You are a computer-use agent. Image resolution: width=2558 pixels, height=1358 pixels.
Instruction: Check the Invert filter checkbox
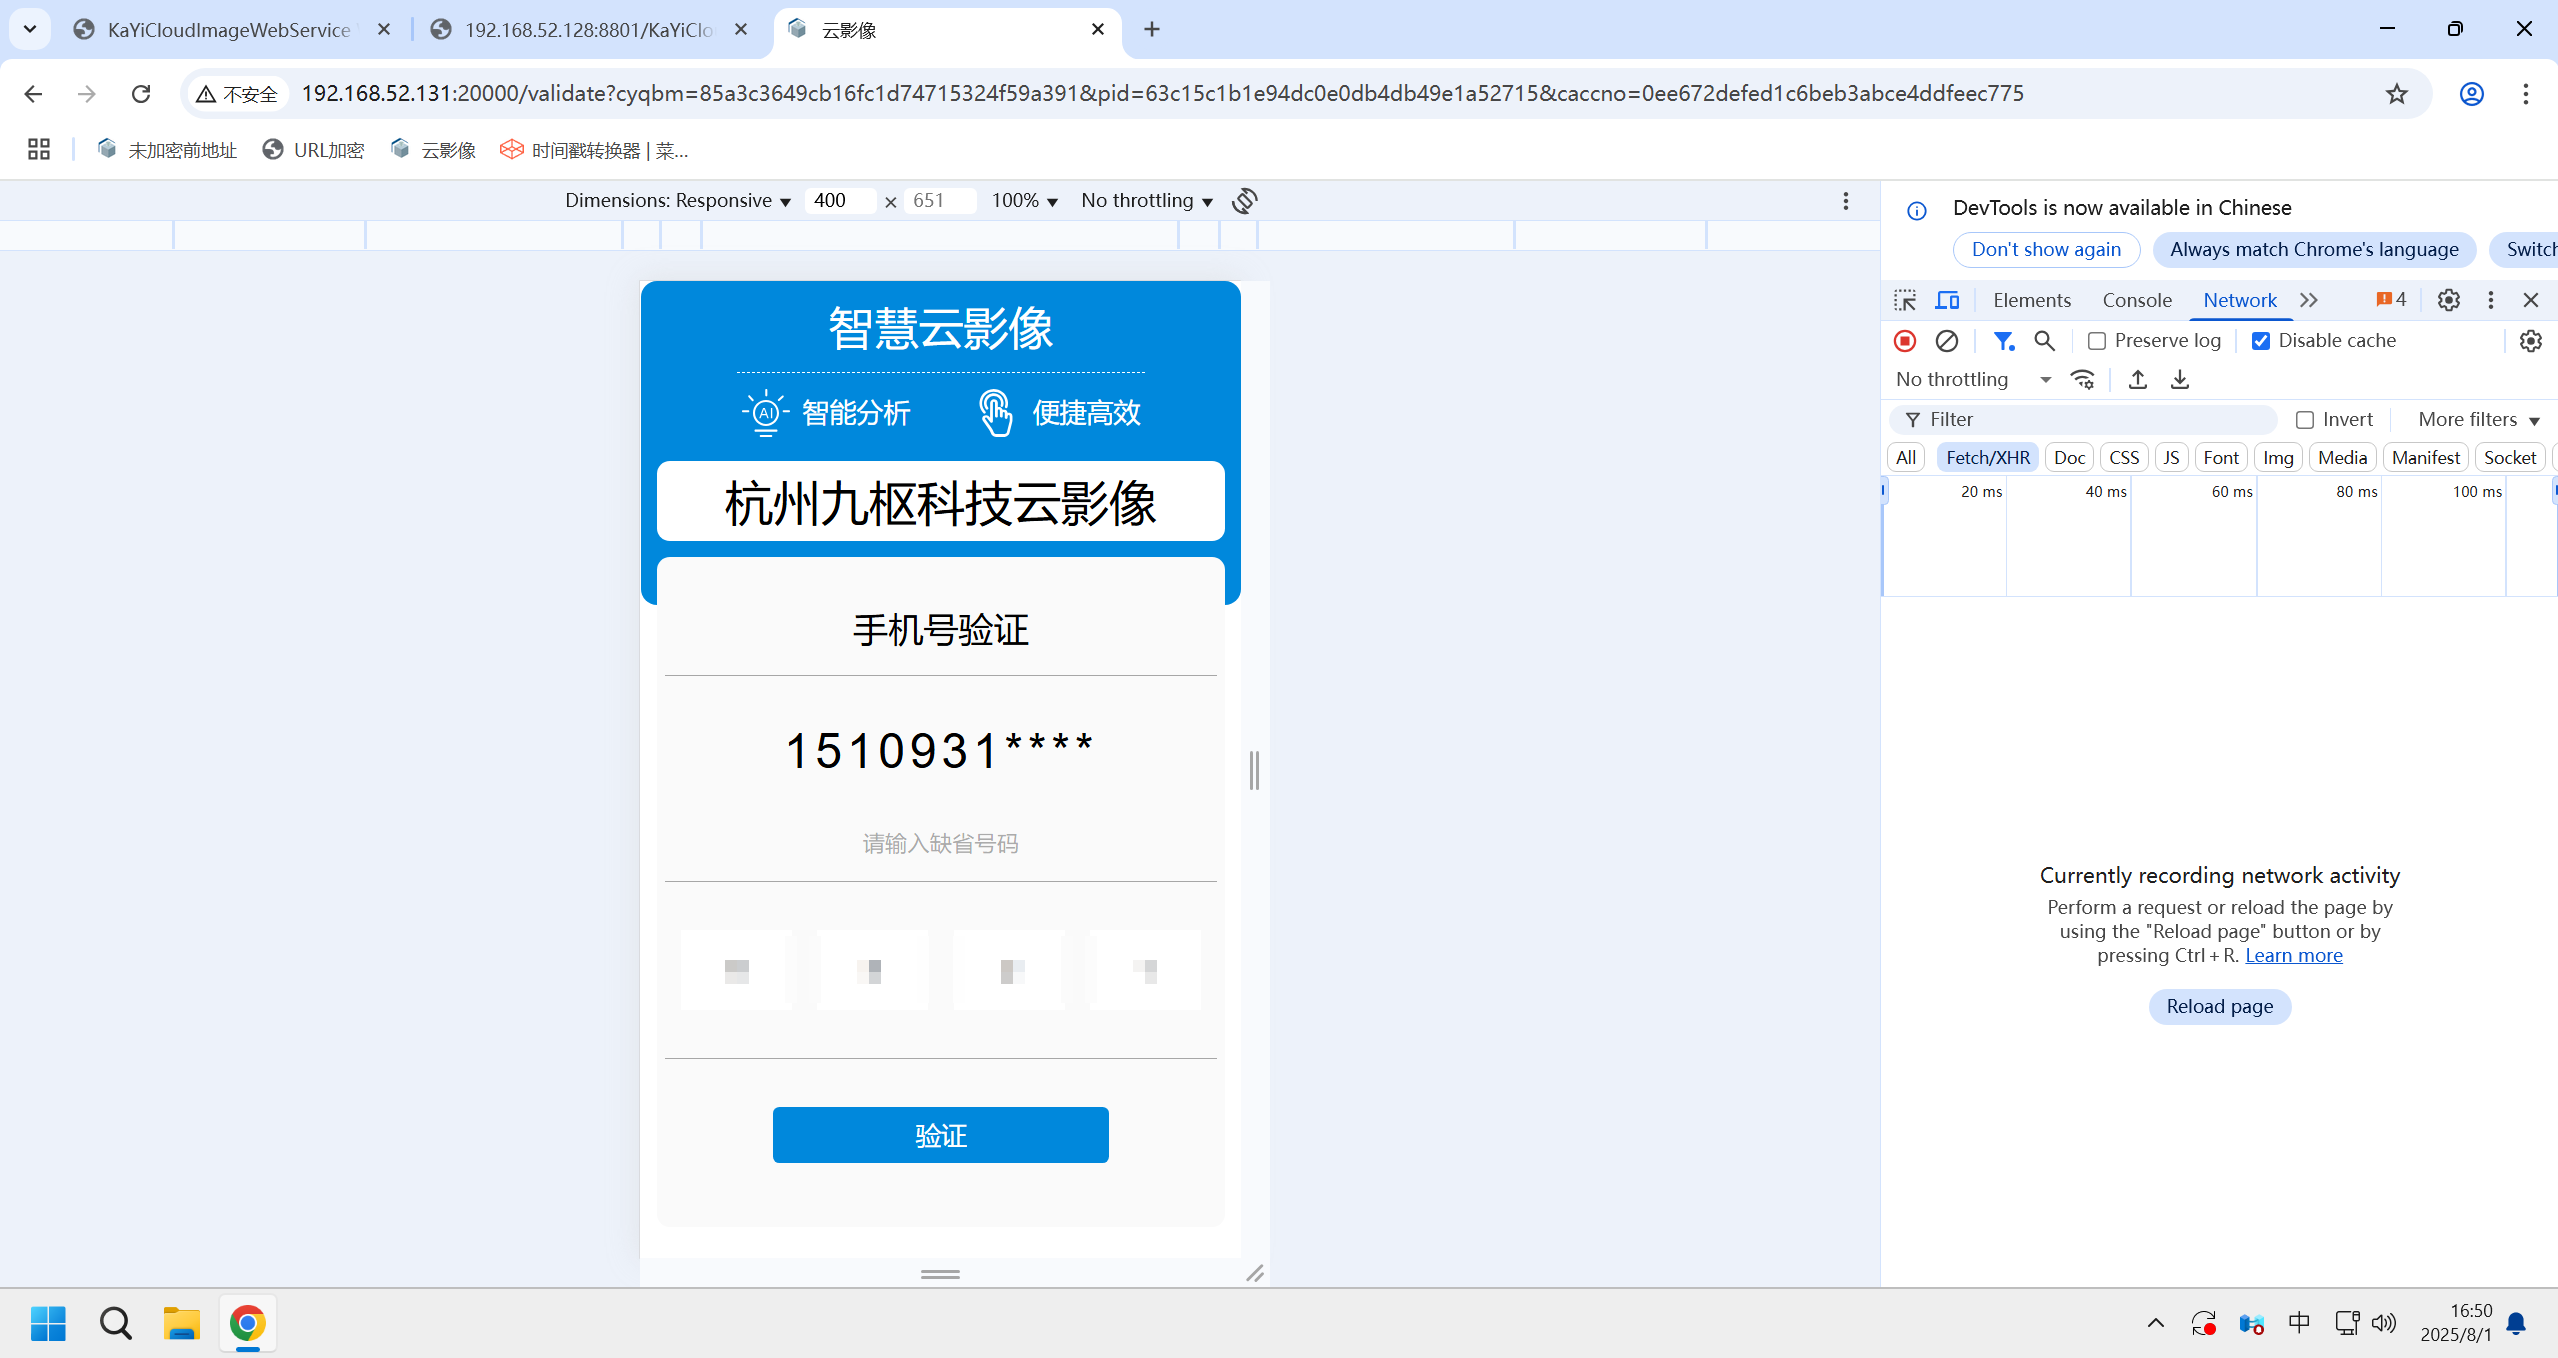tap(2304, 419)
